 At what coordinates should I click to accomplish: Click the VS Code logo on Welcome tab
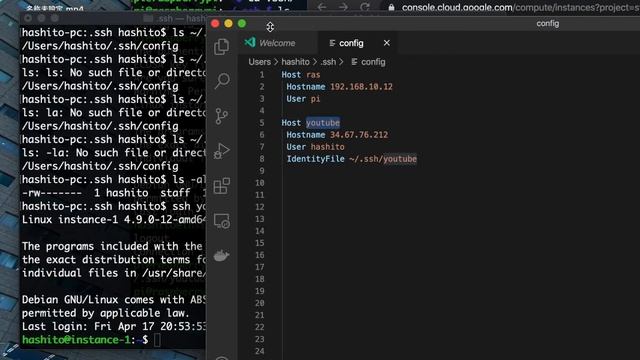tap(250, 42)
